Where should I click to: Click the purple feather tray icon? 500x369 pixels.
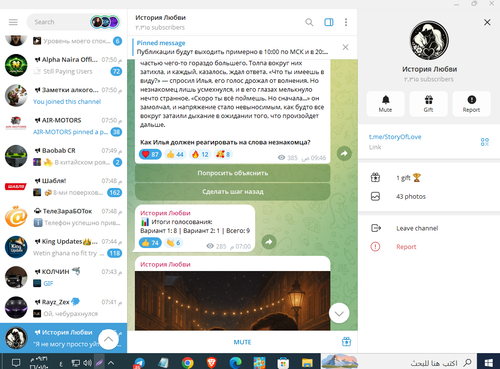point(99,363)
